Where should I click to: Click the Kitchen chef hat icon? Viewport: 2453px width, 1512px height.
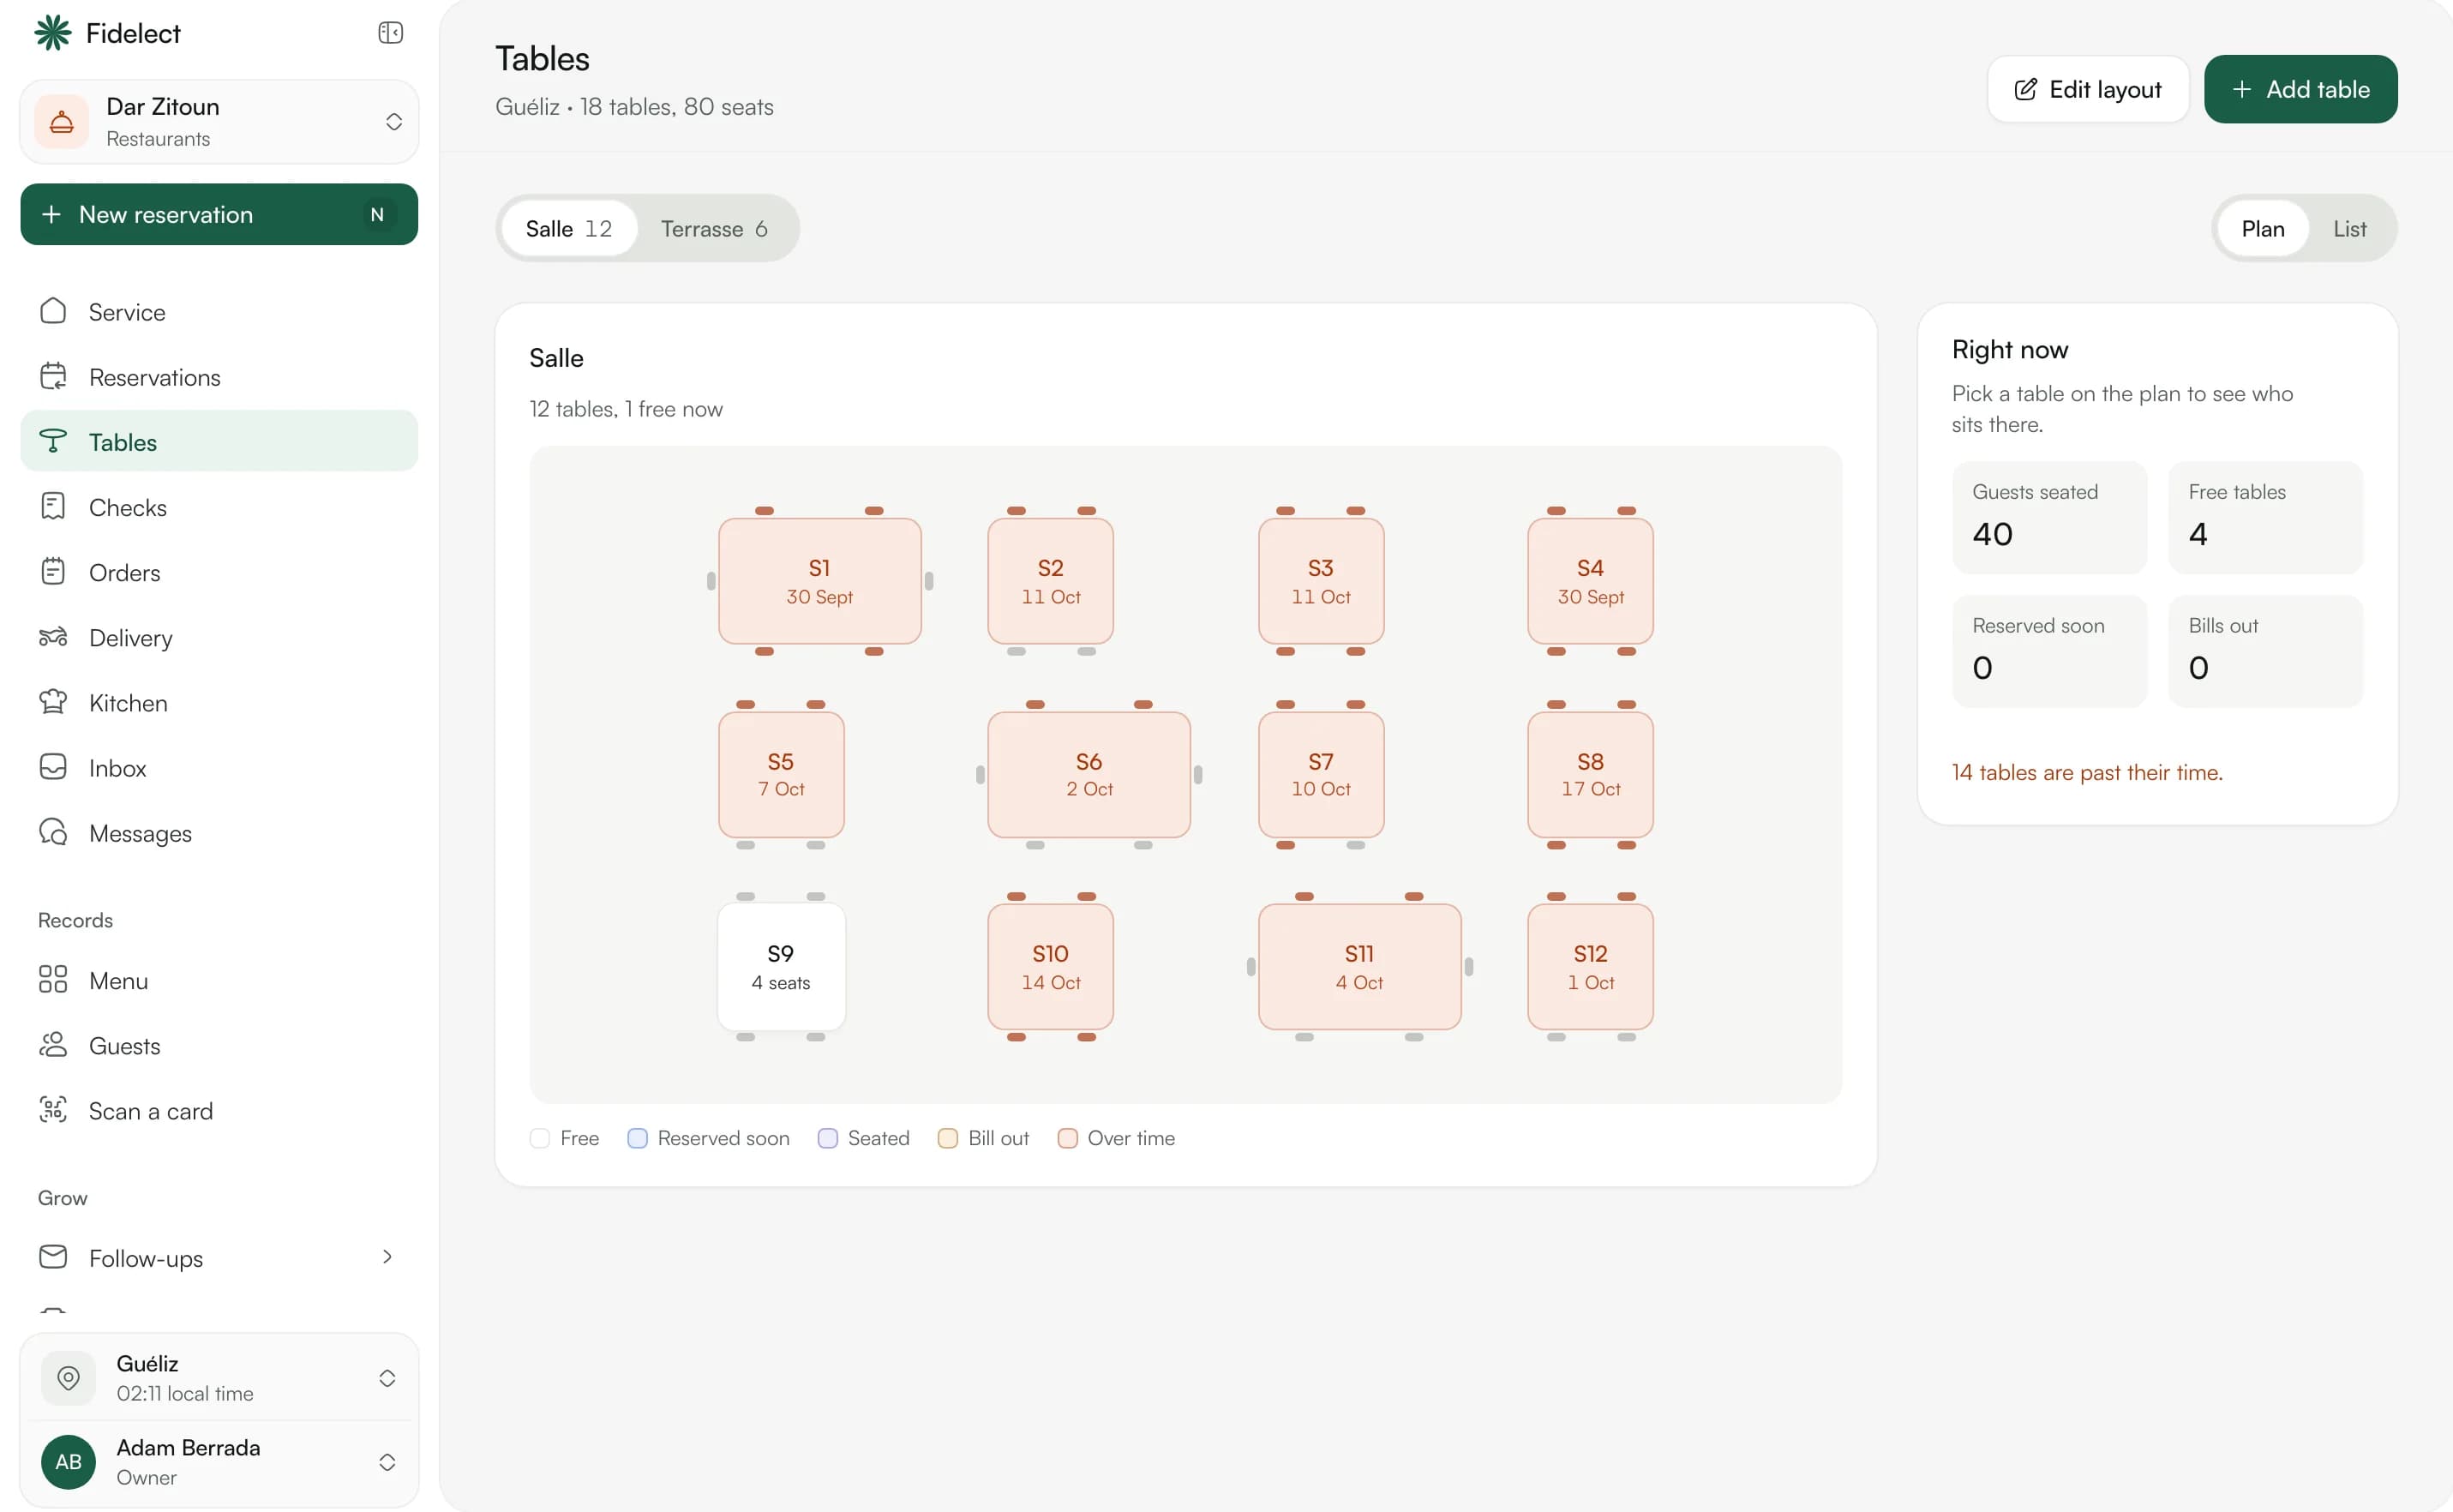pyautogui.click(x=53, y=702)
